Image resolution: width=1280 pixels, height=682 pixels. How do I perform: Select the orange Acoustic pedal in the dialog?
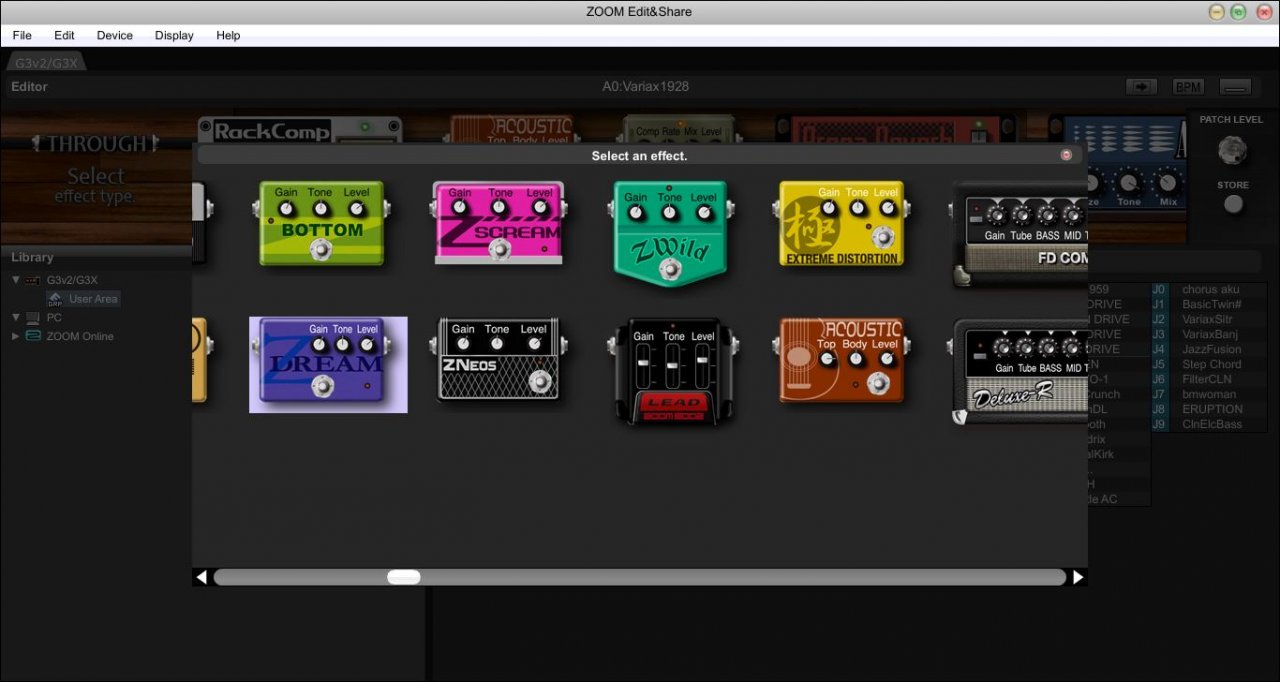point(841,361)
